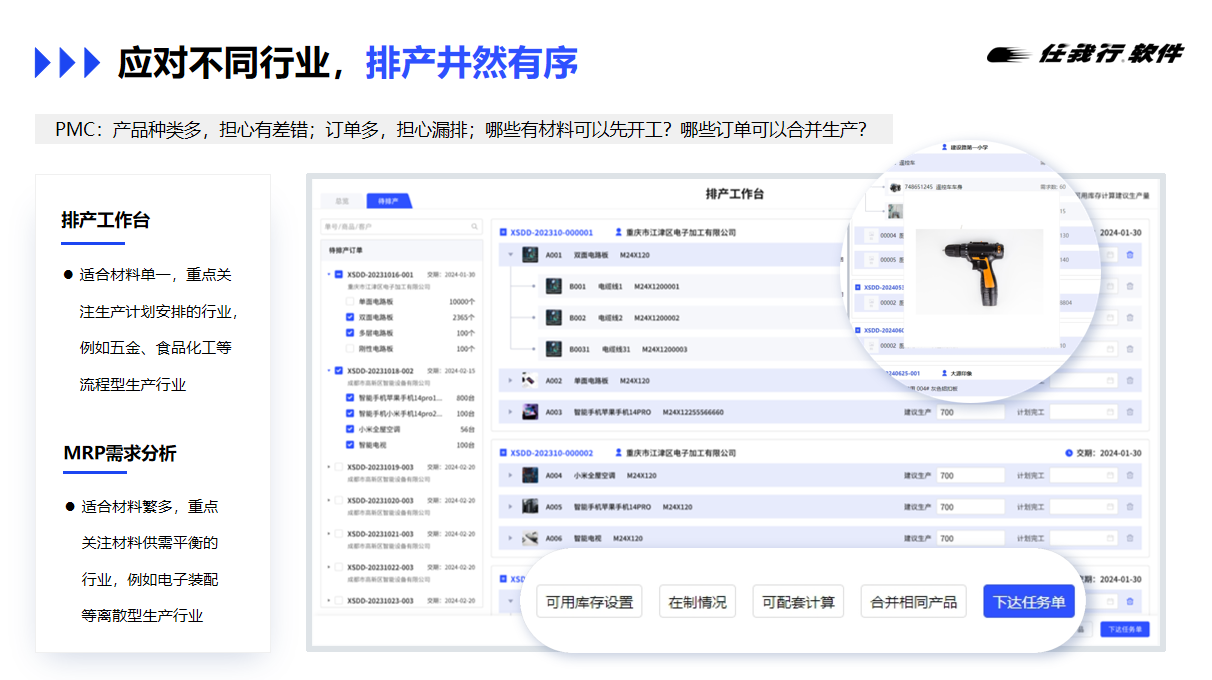Click the A001 circuit board product thumbnail
The image size is (1212, 680).
pyautogui.click(x=530, y=255)
